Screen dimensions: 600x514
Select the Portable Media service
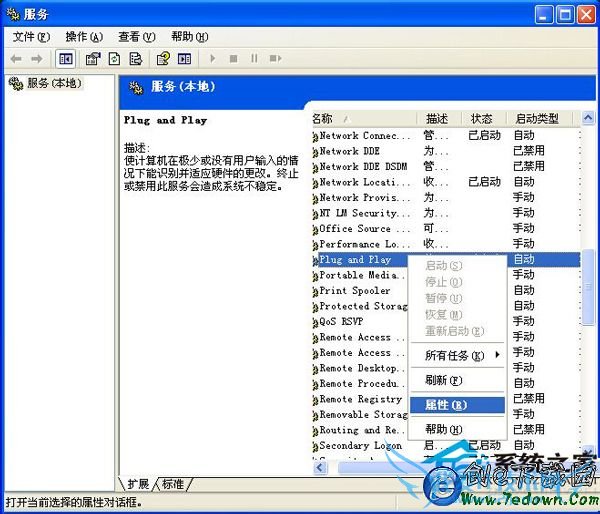pyautogui.click(x=362, y=275)
